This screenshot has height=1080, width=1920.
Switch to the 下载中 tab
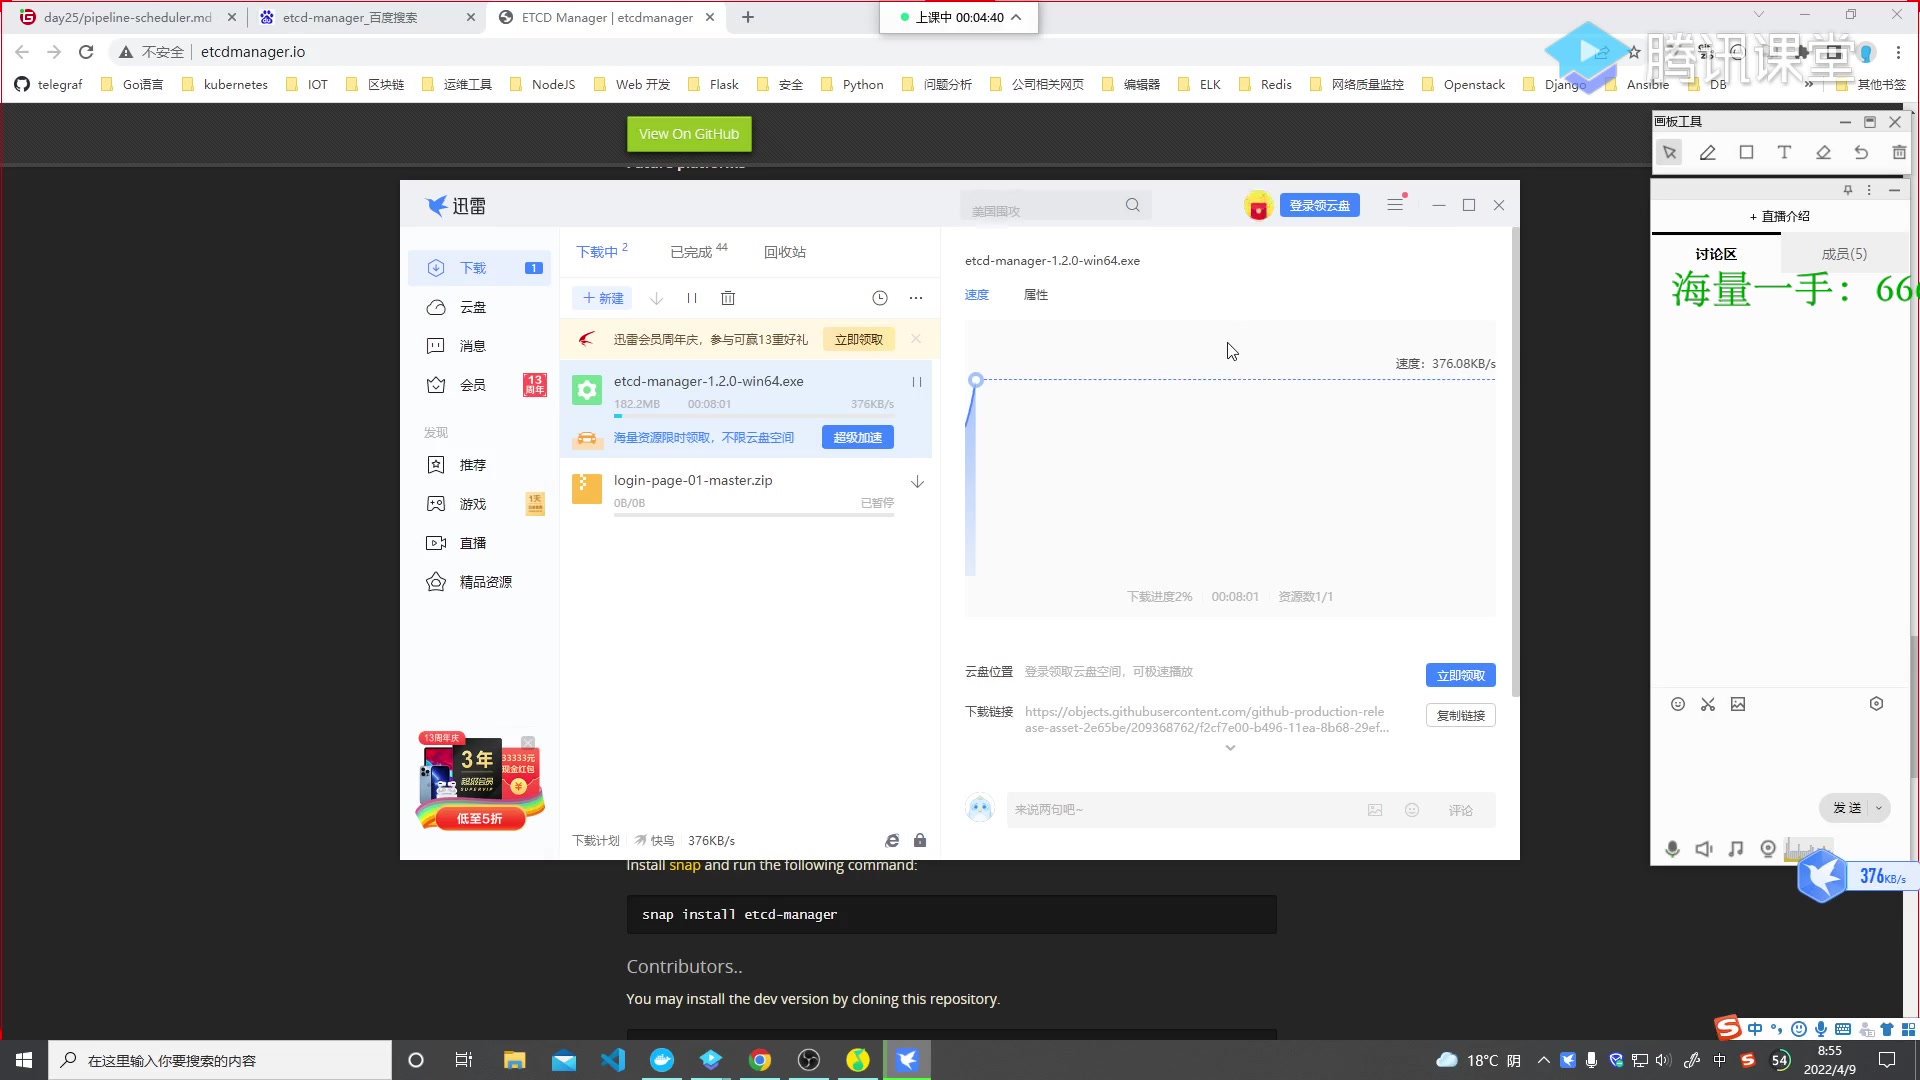601,251
